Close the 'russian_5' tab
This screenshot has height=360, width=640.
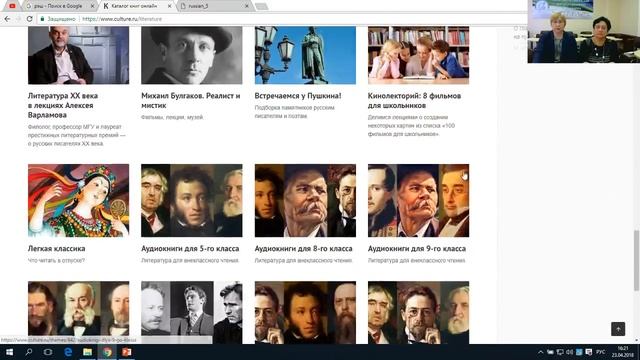247,6
